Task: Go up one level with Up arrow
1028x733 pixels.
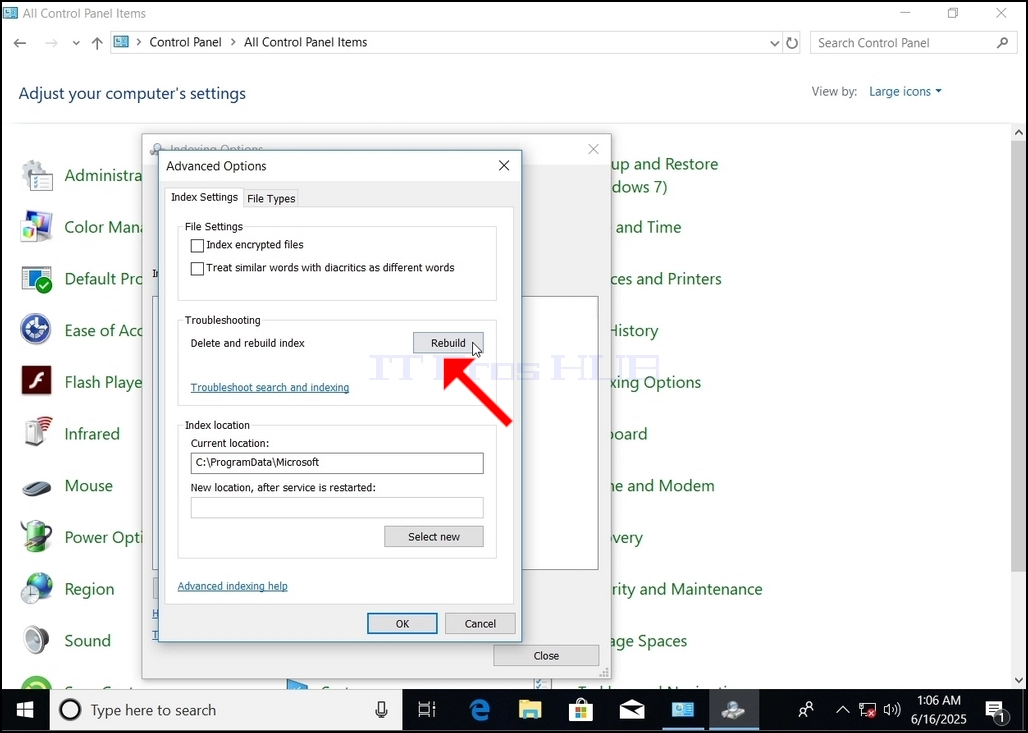Action: (x=97, y=43)
